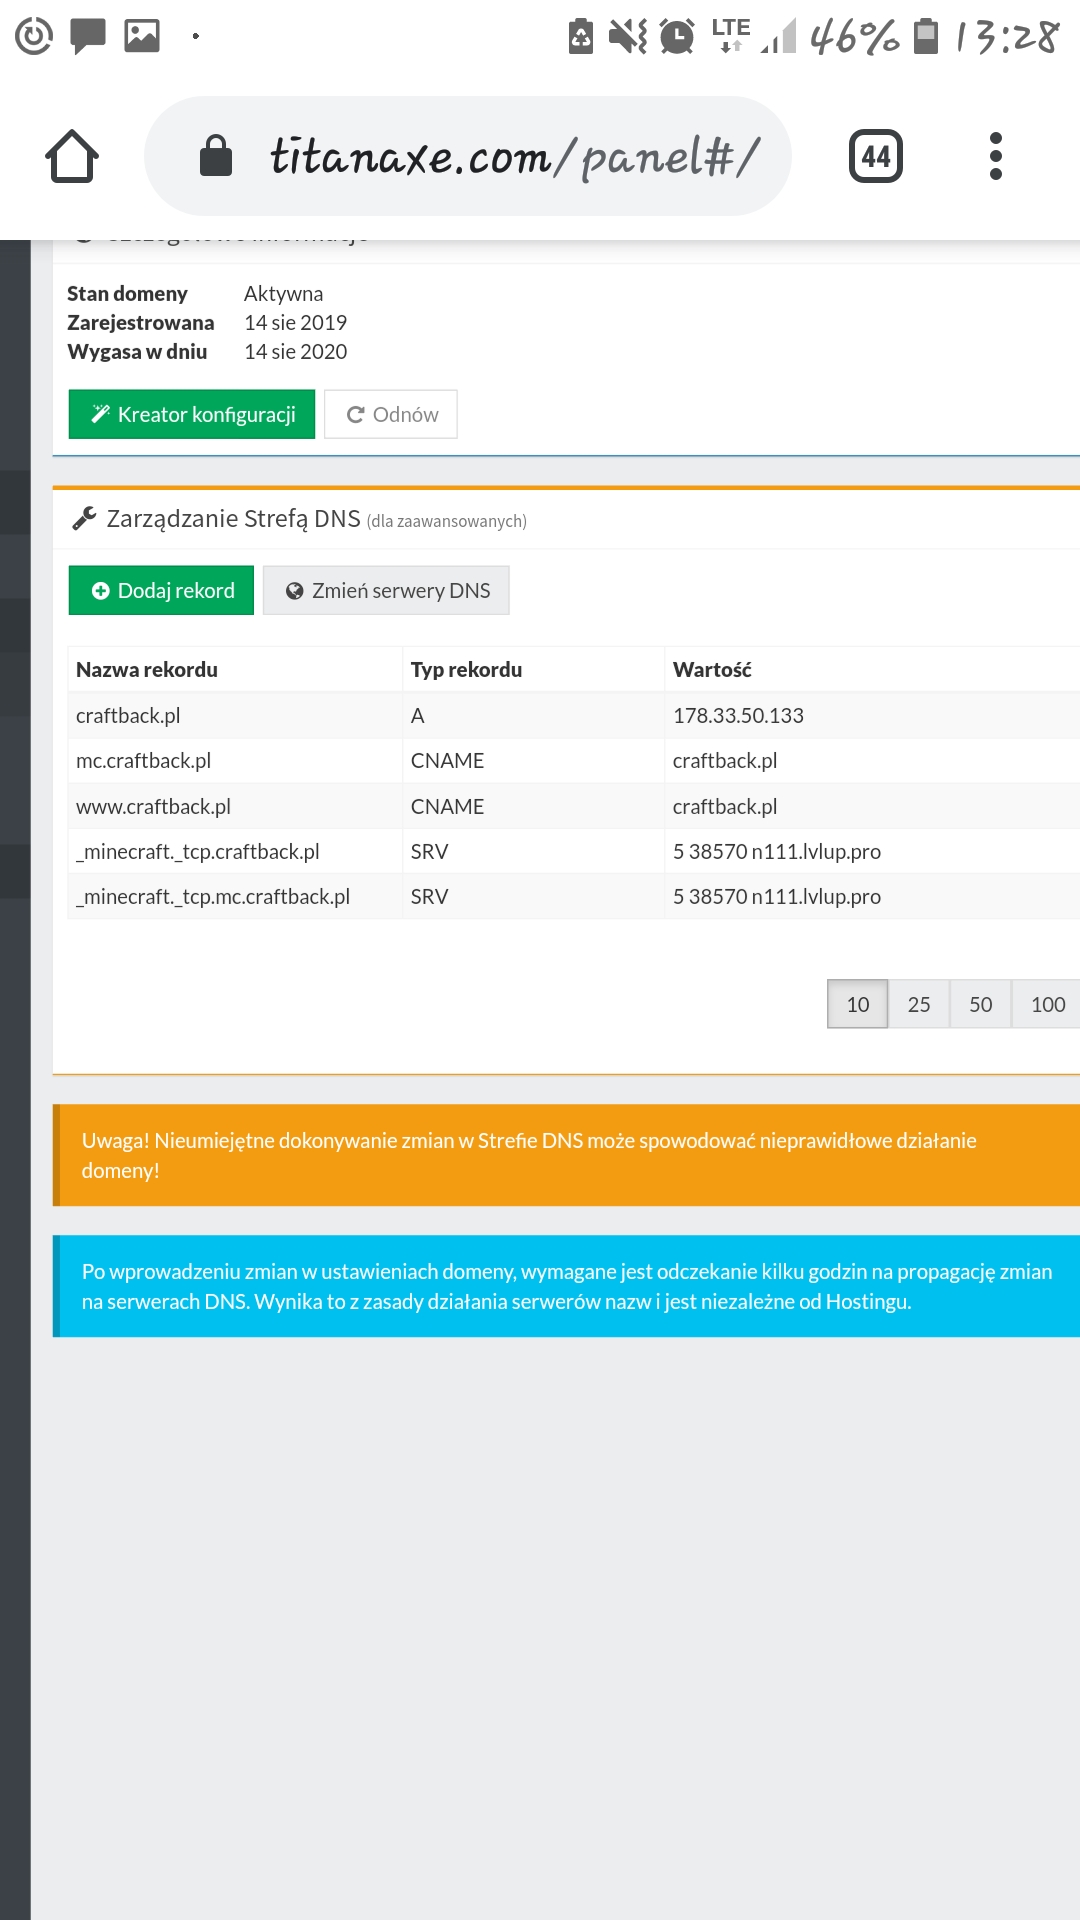
Task: Select the mc.craftback.pl CNAME record
Action: [144, 761]
